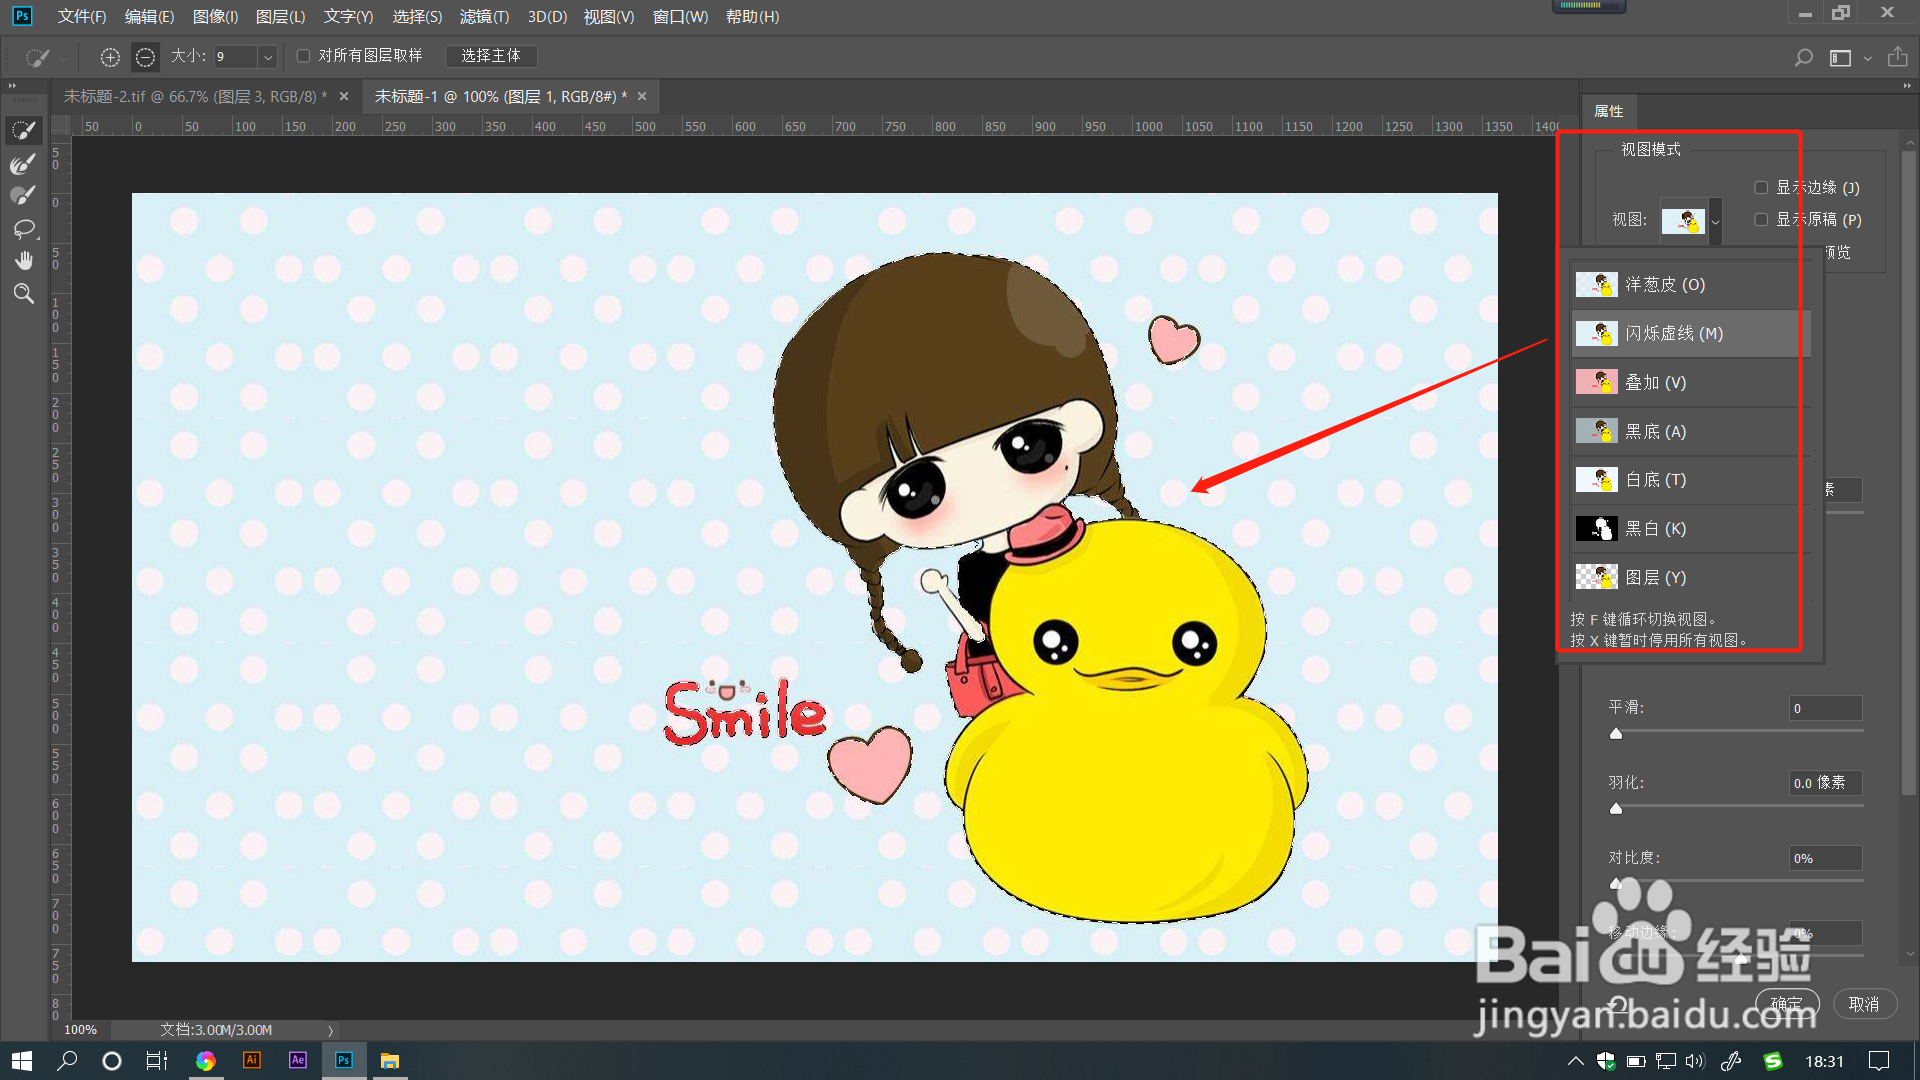Image resolution: width=1920 pixels, height=1080 pixels.
Task: Click the workspace layout icon
Action: tap(1840, 58)
